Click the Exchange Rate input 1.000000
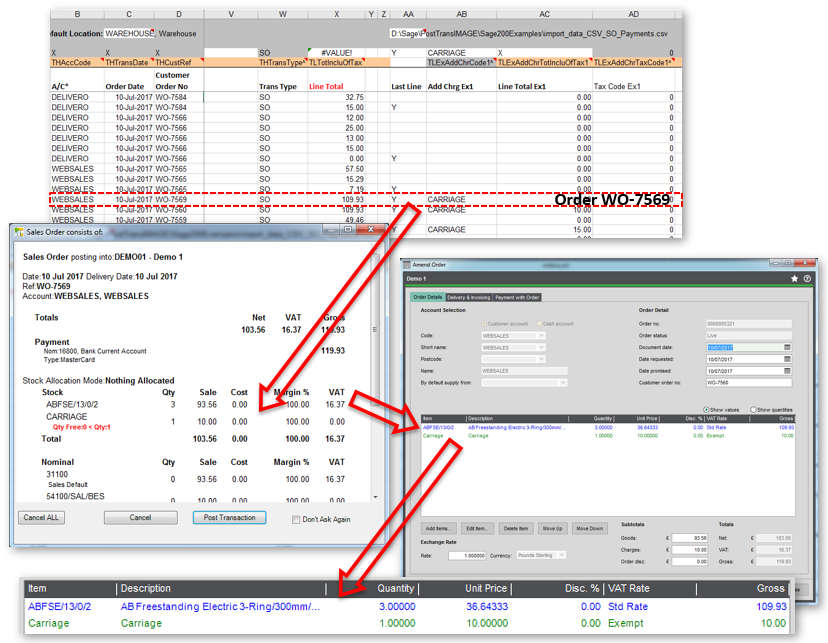Image resolution: width=828 pixels, height=643 pixels. coord(467,555)
